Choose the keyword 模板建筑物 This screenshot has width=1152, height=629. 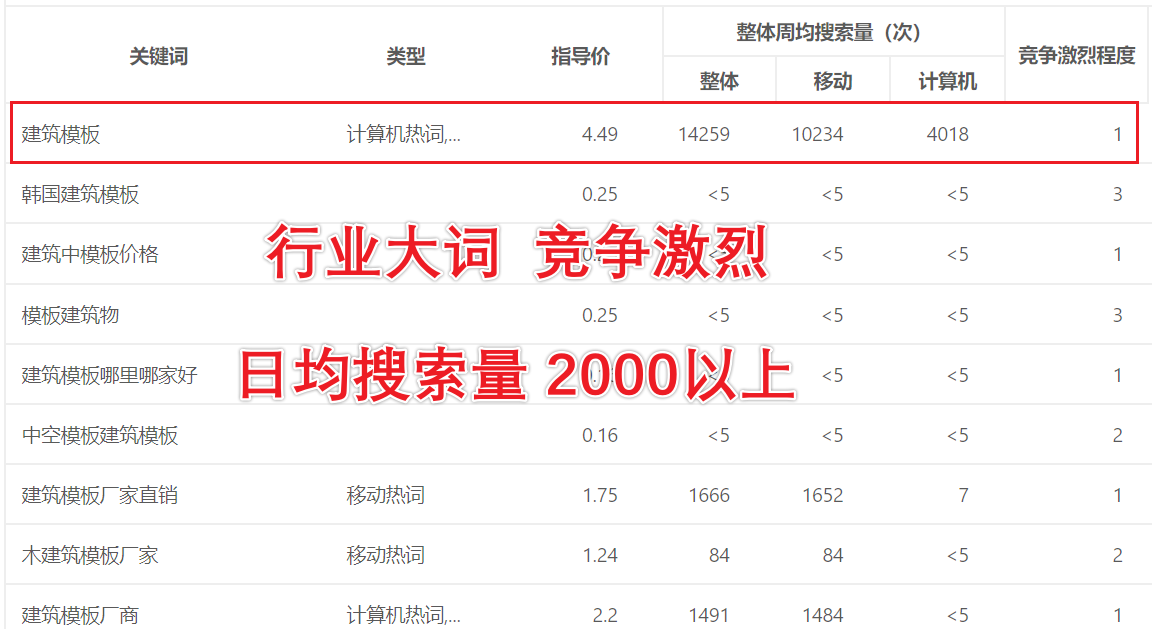[70, 315]
